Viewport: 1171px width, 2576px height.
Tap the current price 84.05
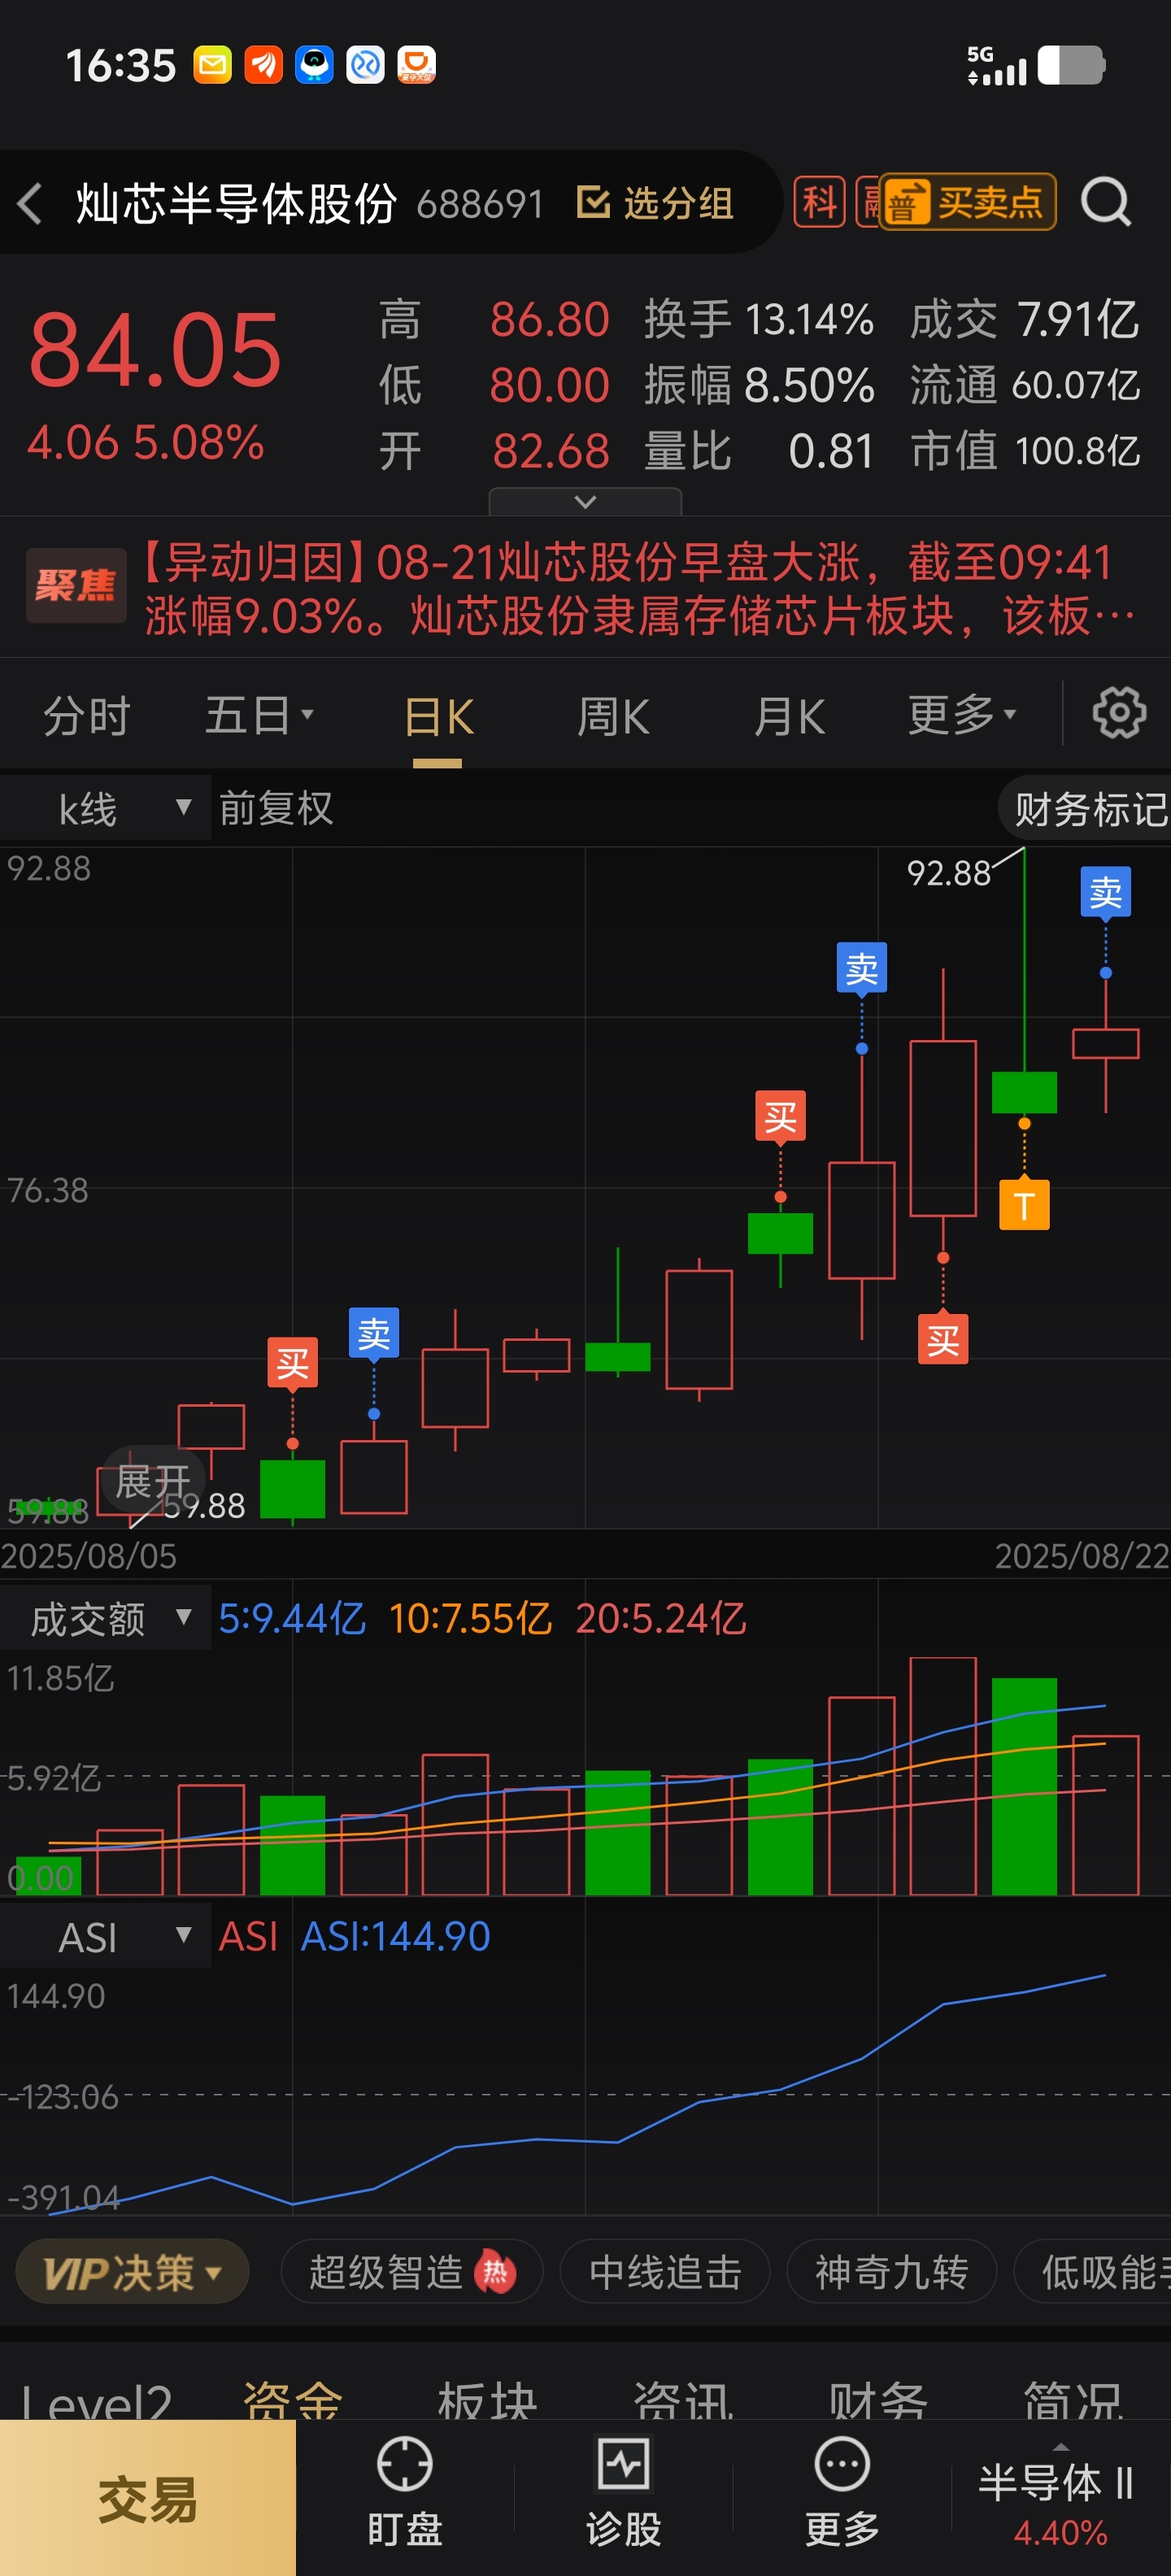click(155, 350)
